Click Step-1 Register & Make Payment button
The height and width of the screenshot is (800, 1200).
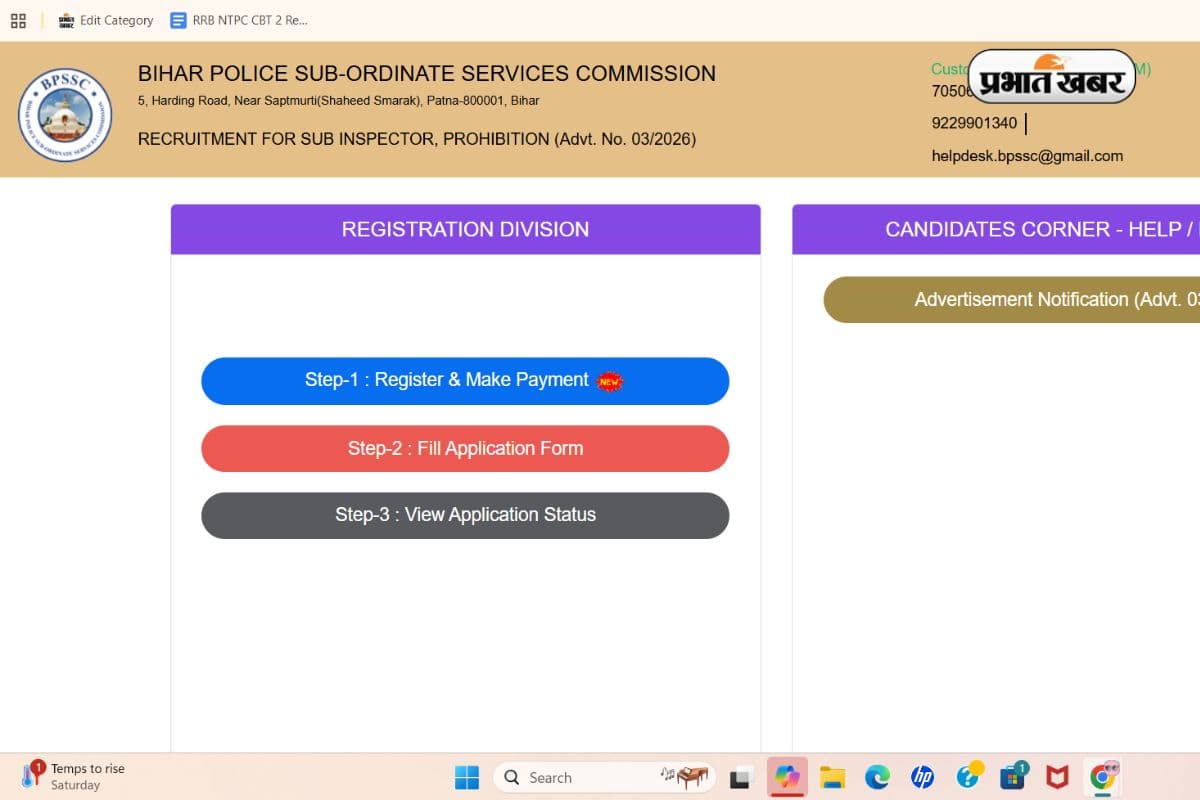coord(465,381)
